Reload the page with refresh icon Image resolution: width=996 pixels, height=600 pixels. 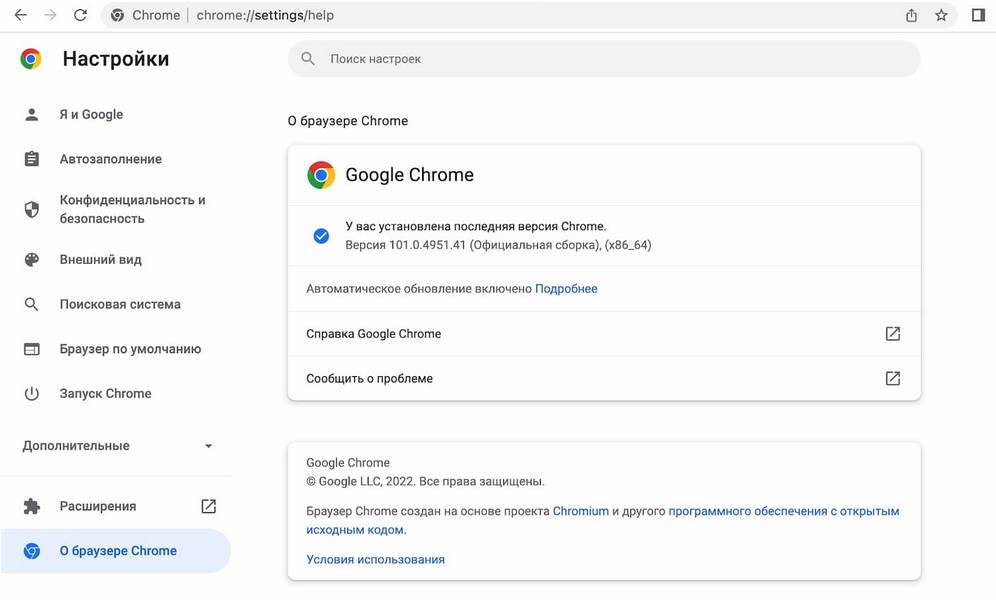pos(80,15)
